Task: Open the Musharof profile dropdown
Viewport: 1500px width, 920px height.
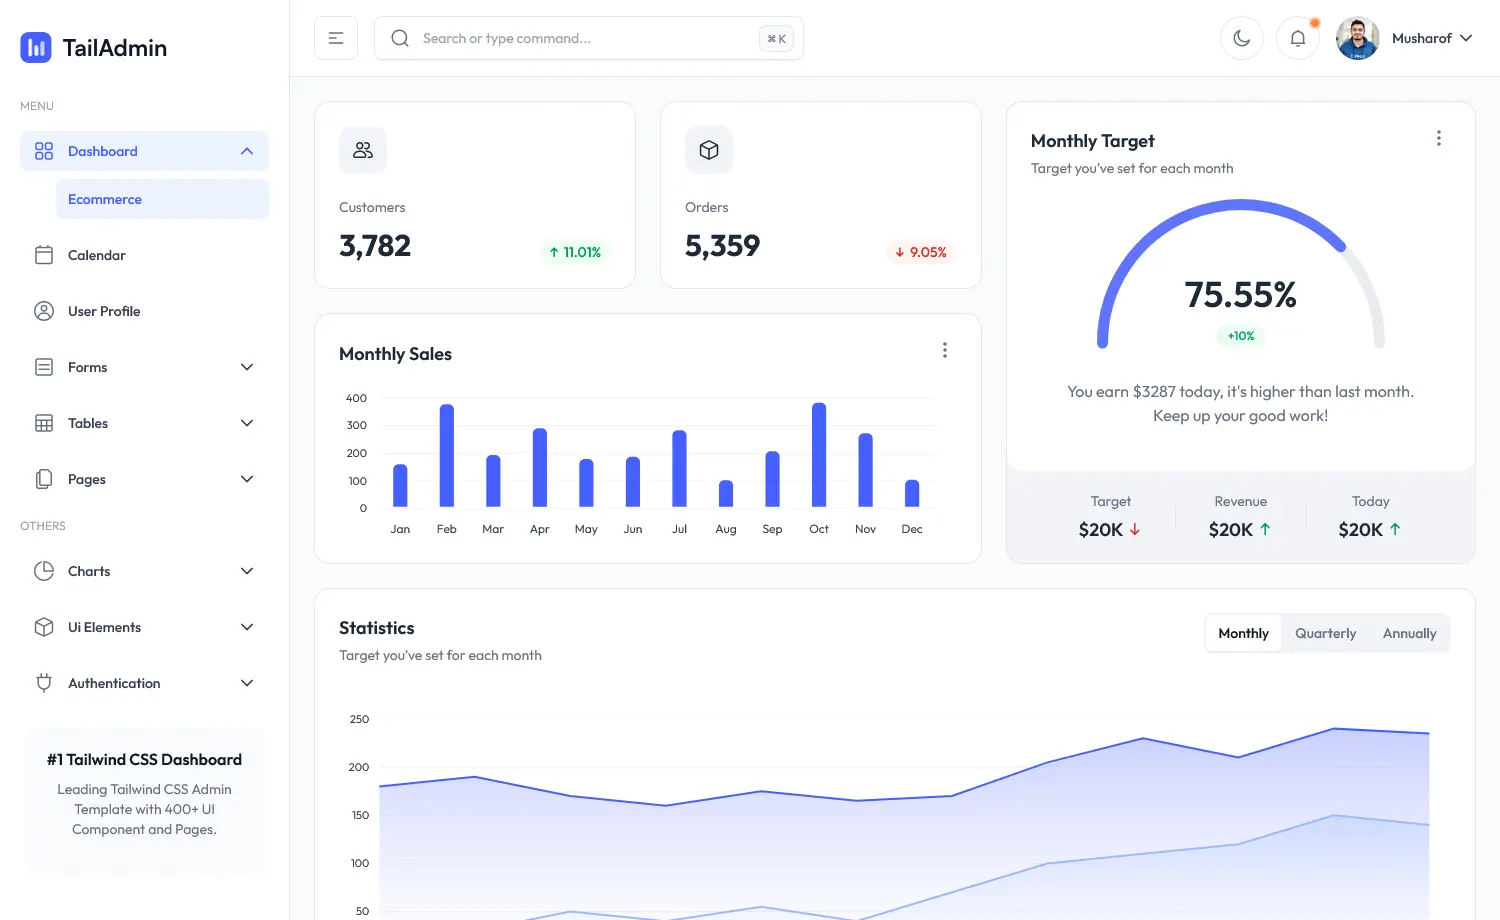Action: click(1432, 37)
